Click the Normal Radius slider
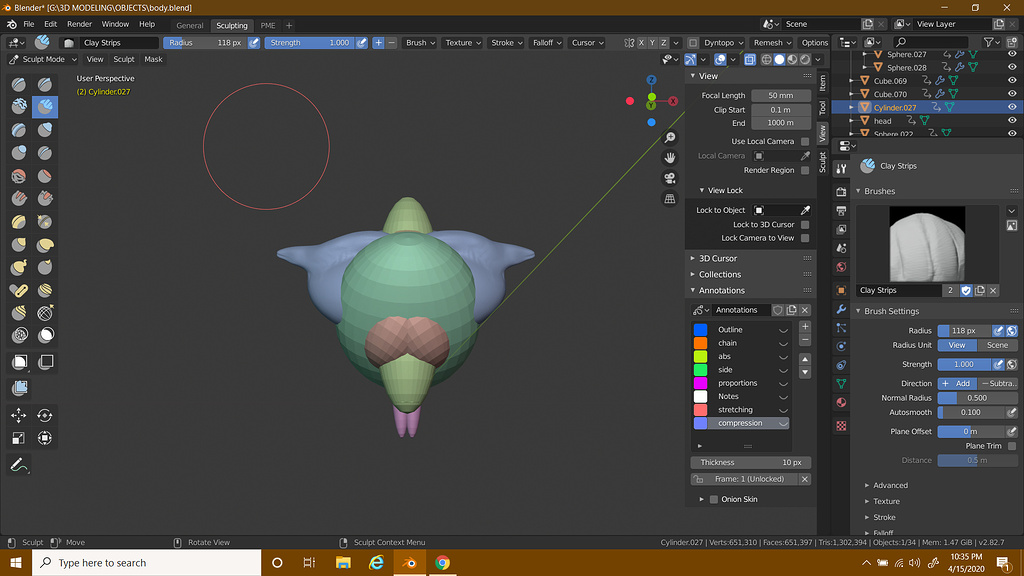1024x576 pixels. [x=977, y=398]
